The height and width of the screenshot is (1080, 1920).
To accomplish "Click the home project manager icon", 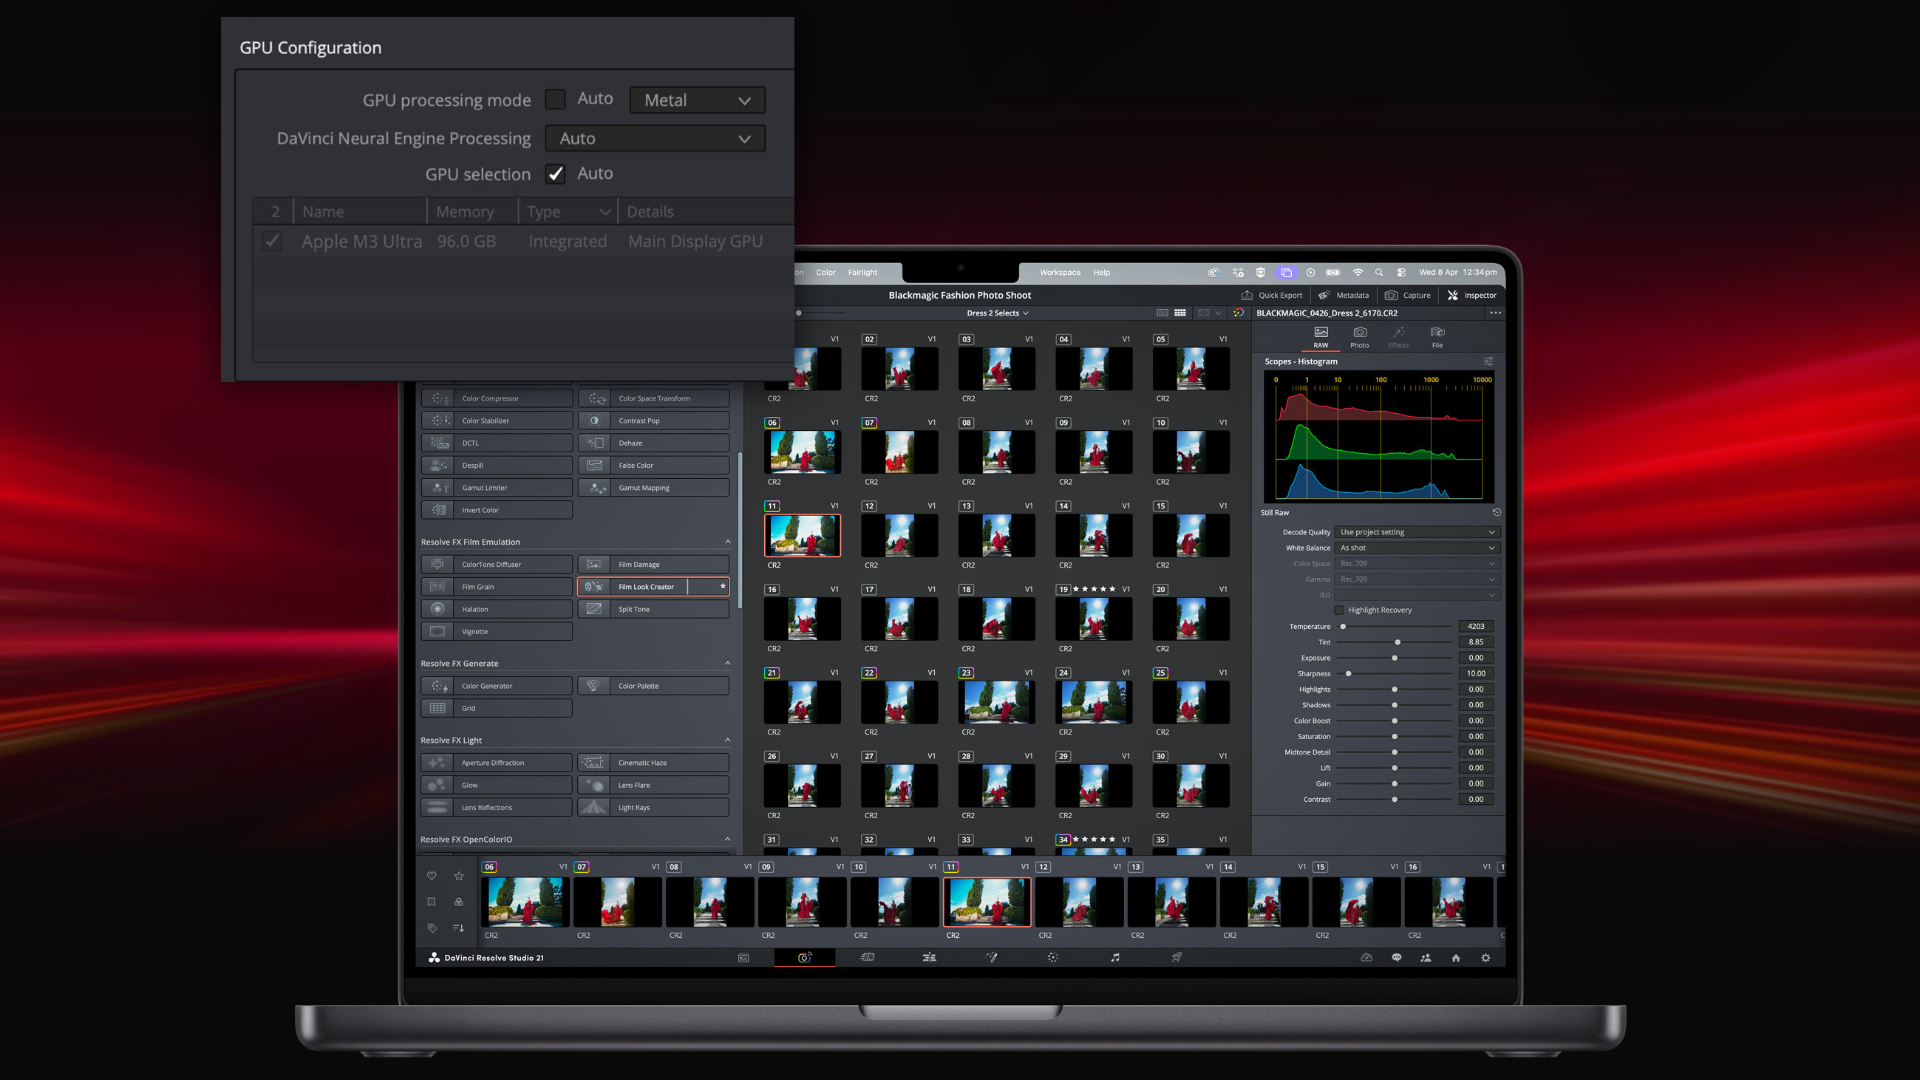I will click(x=1456, y=958).
